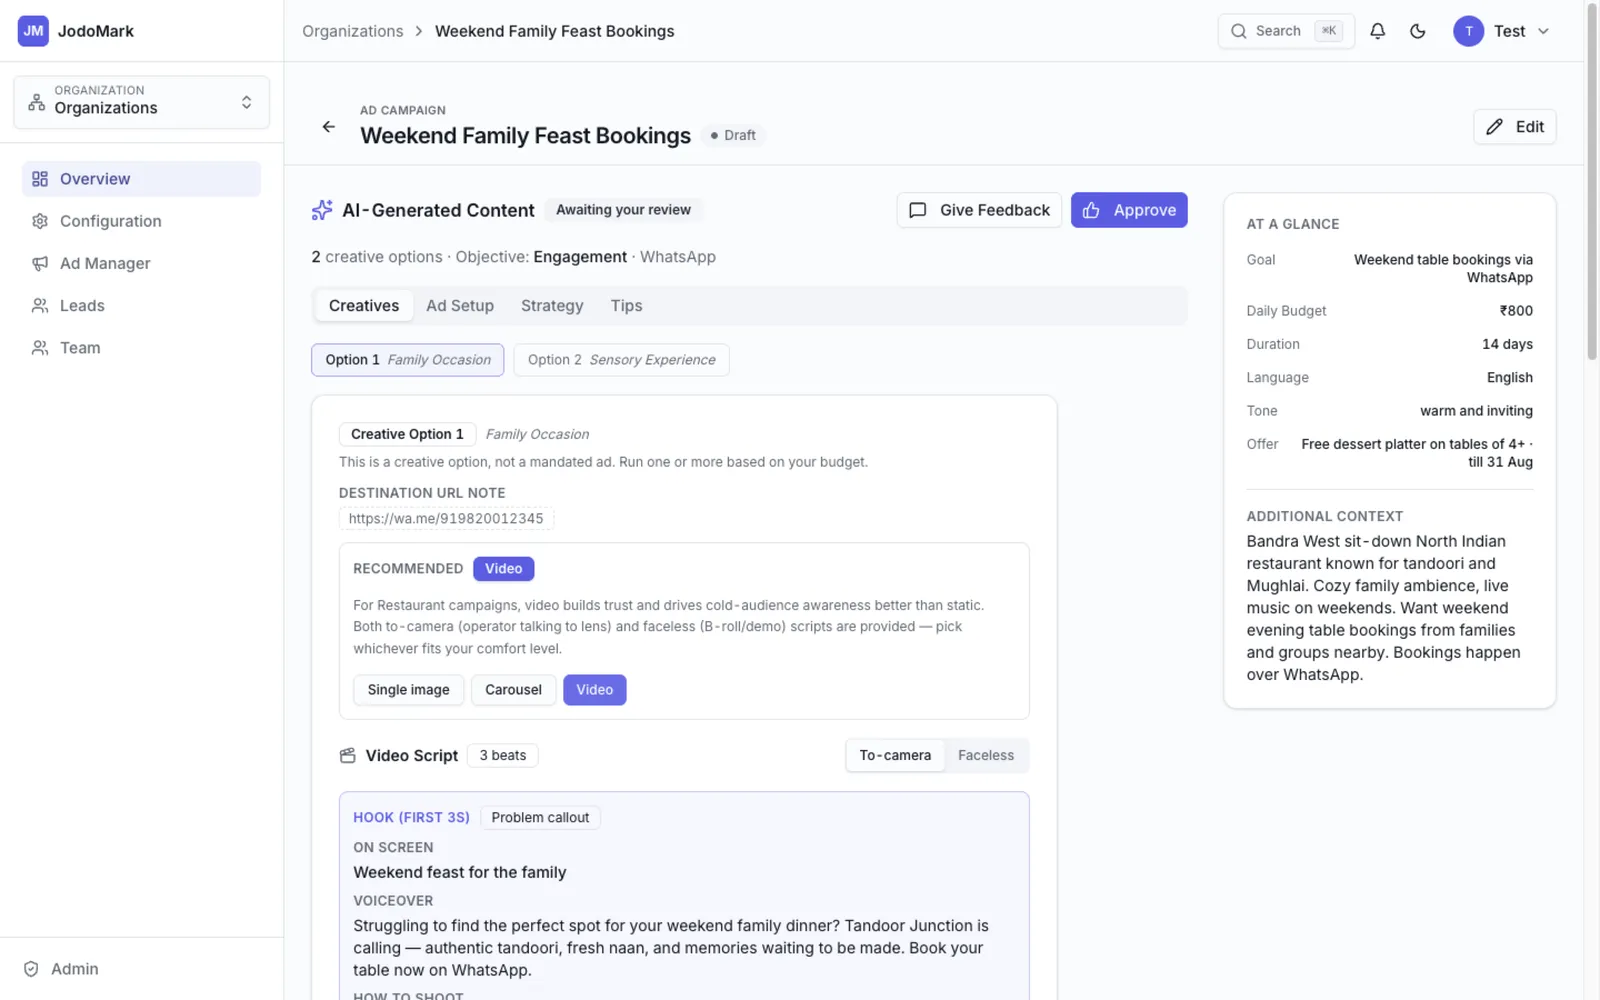This screenshot has height=1000, width=1600.
Task: Click the search magnifier icon
Action: pos(1239,31)
